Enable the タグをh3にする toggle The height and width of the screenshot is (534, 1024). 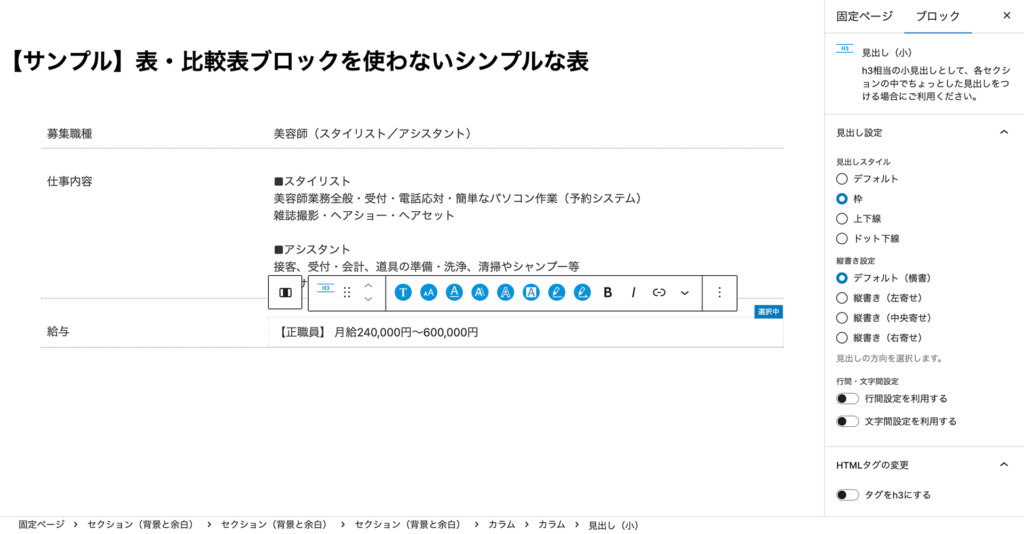tap(847, 495)
